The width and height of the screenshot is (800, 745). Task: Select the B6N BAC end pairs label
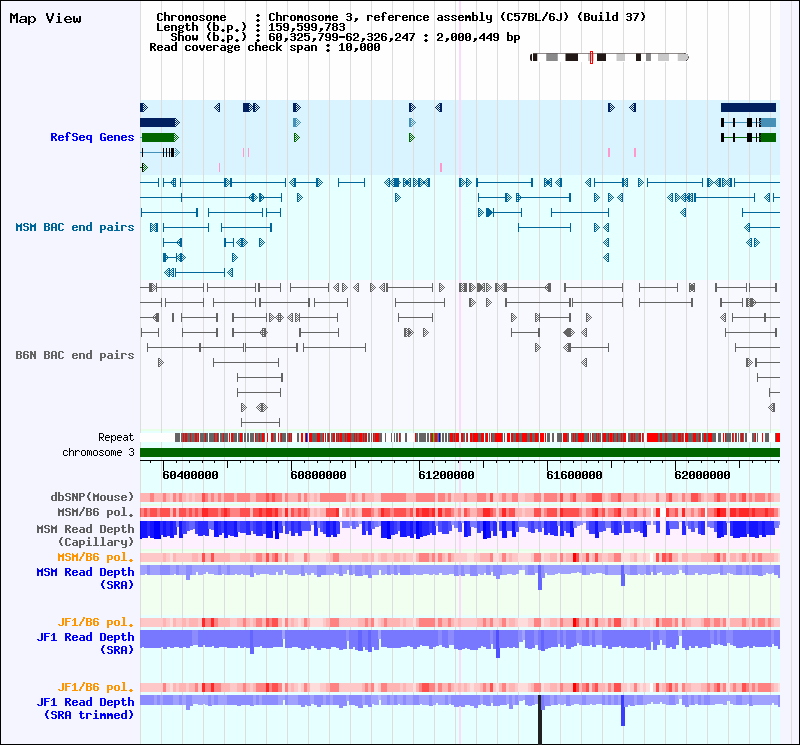point(74,355)
